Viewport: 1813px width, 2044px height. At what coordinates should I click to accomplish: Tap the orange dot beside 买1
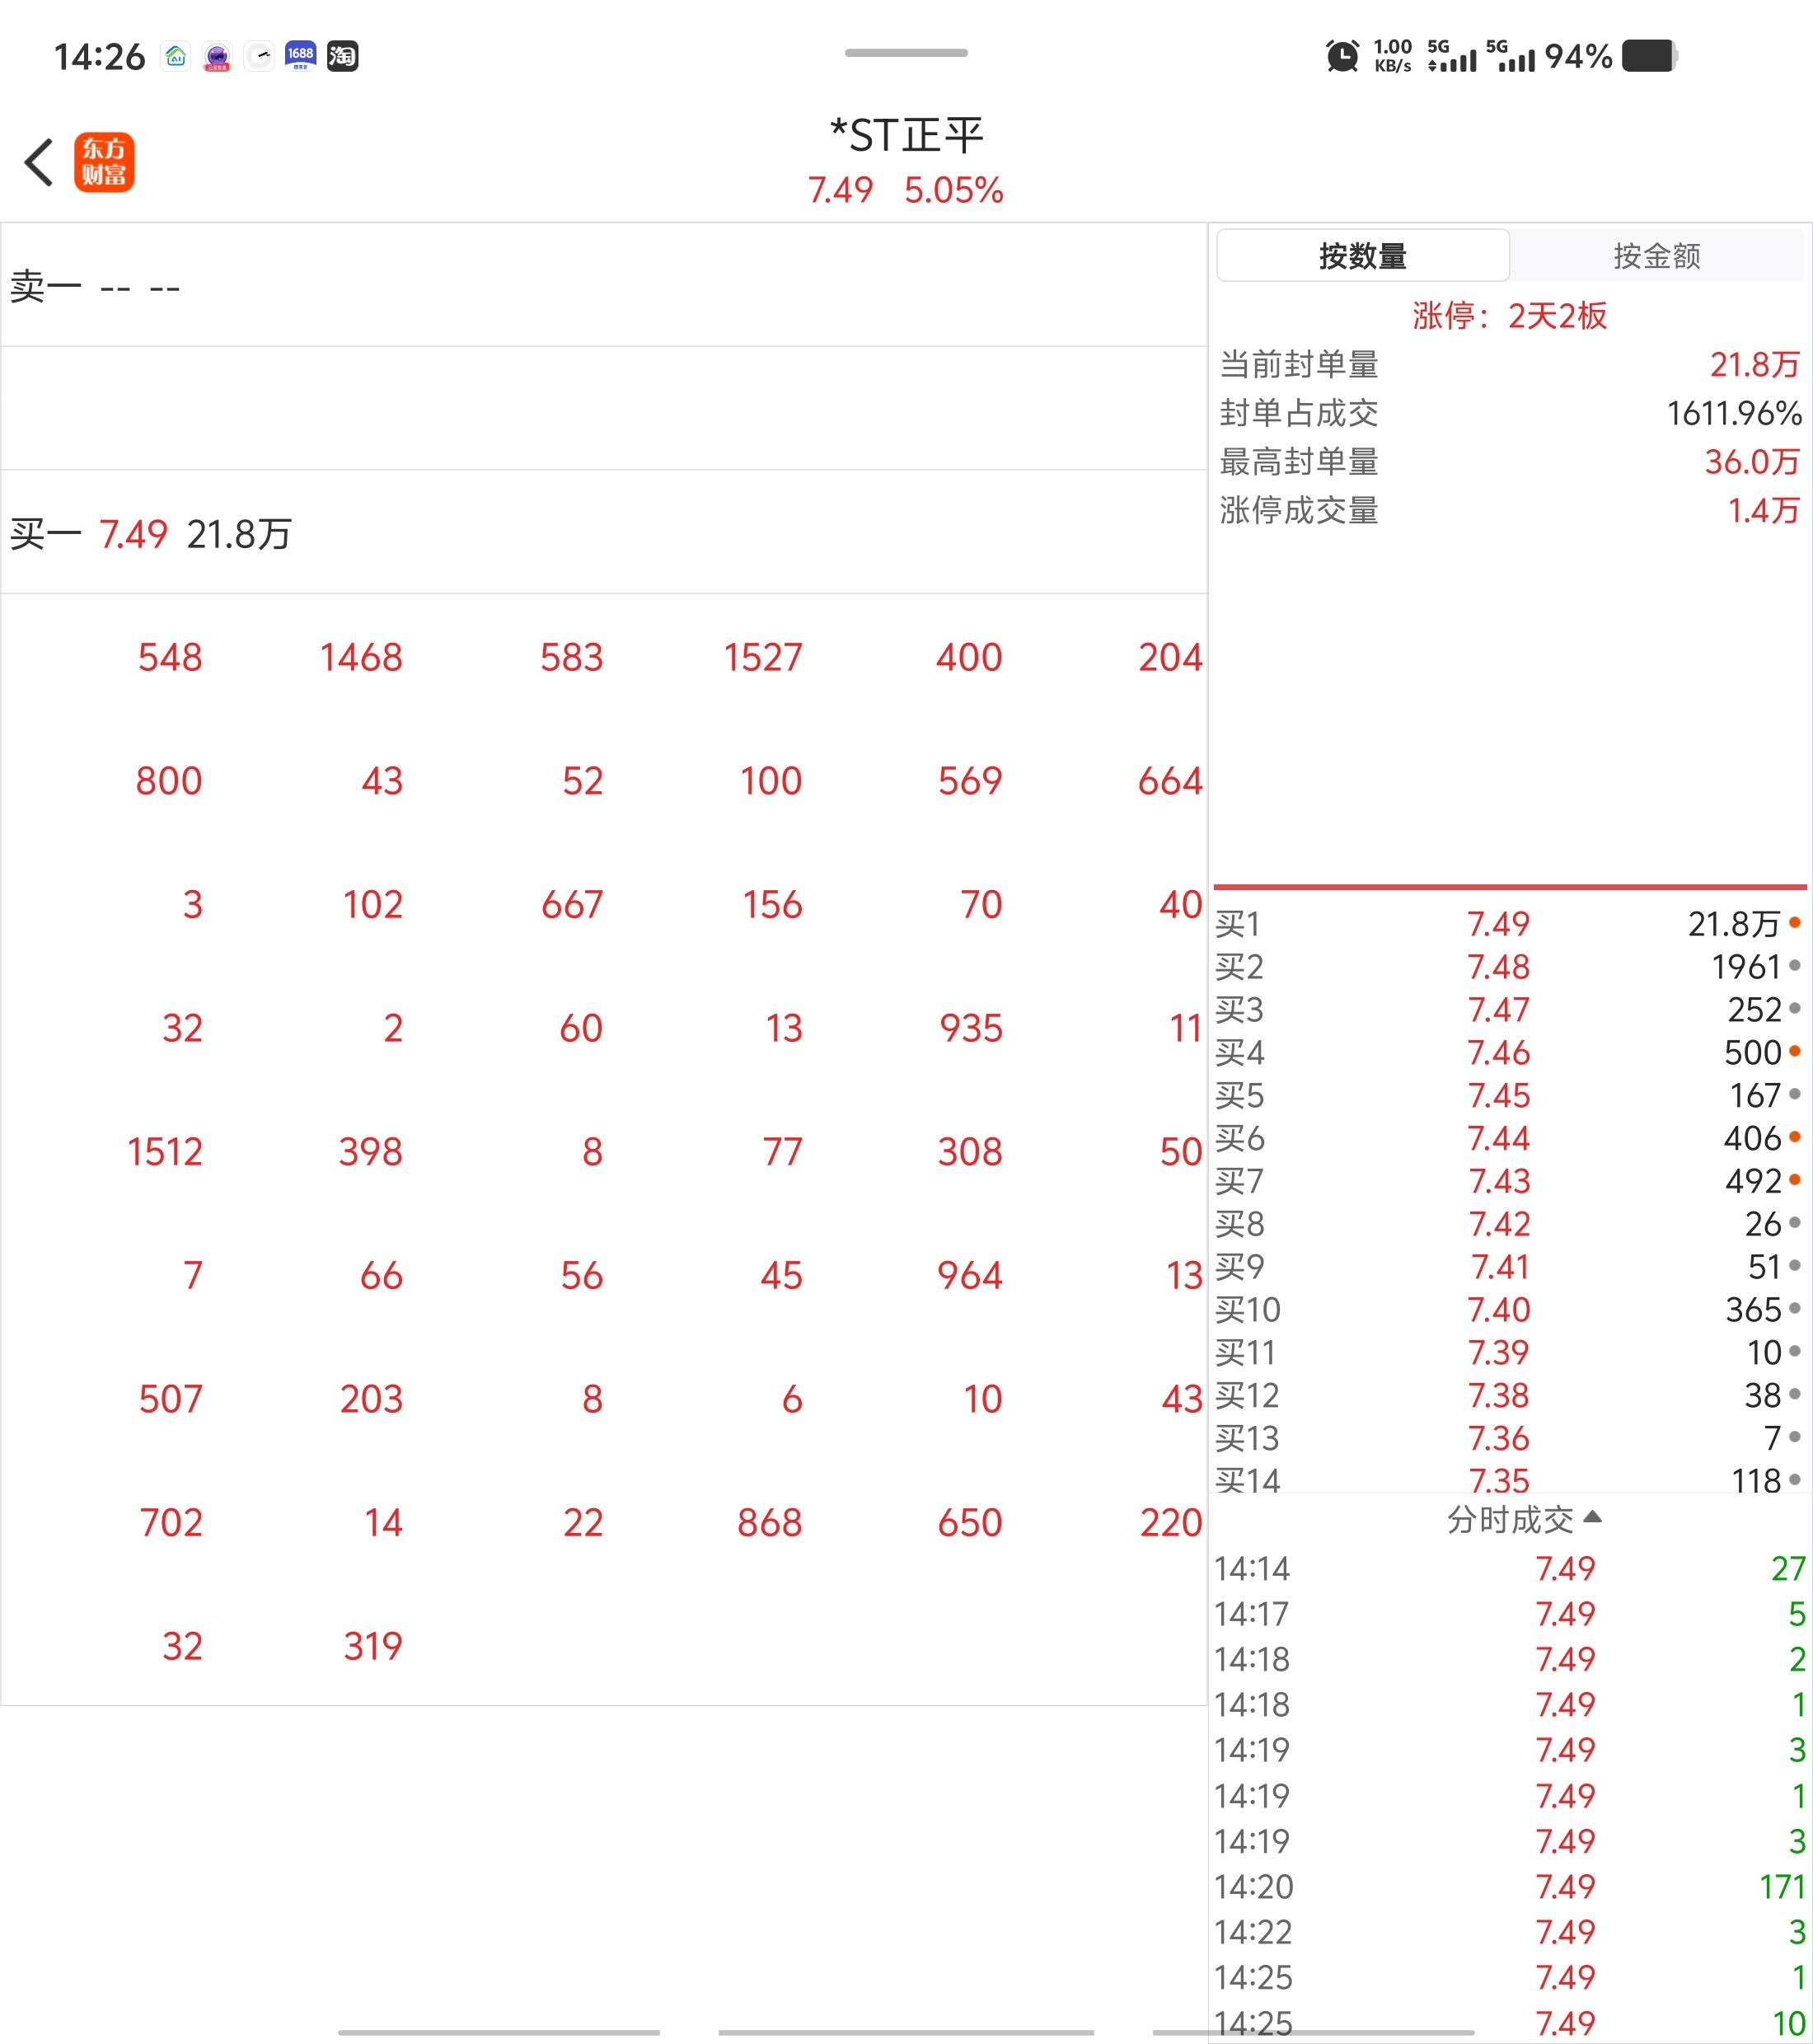click(1795, 923)
